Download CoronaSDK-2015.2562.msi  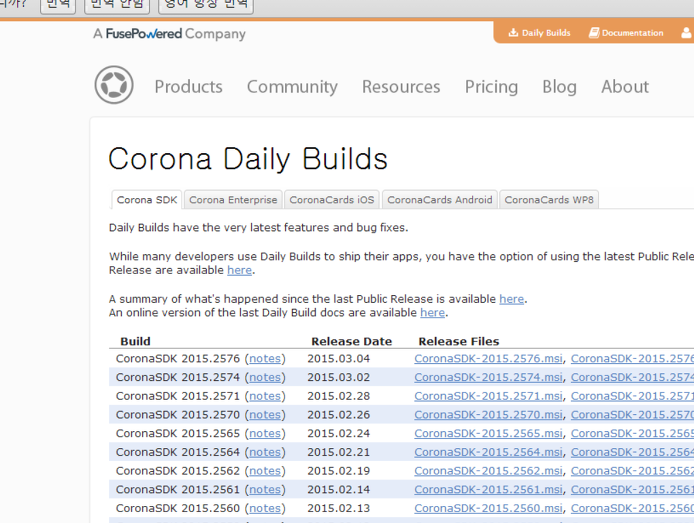point(489,471)
